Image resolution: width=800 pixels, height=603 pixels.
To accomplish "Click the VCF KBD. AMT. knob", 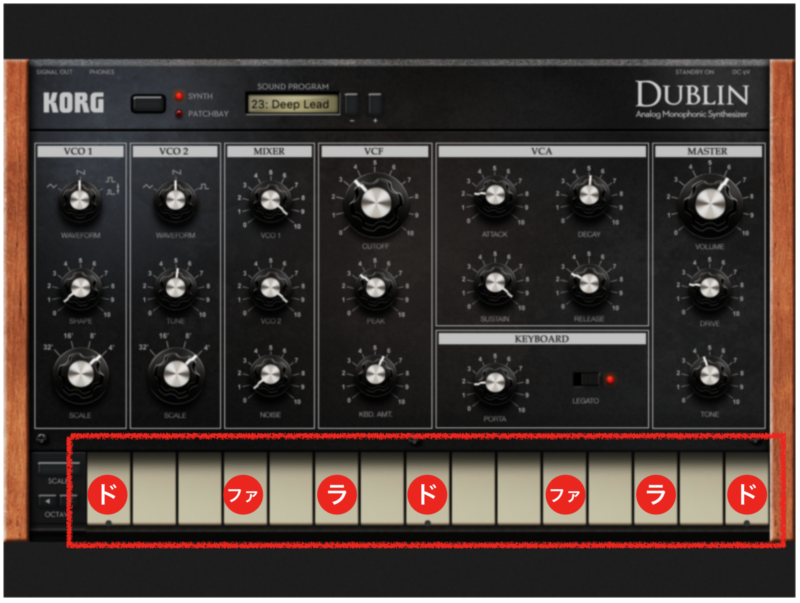I will point(376,375).
